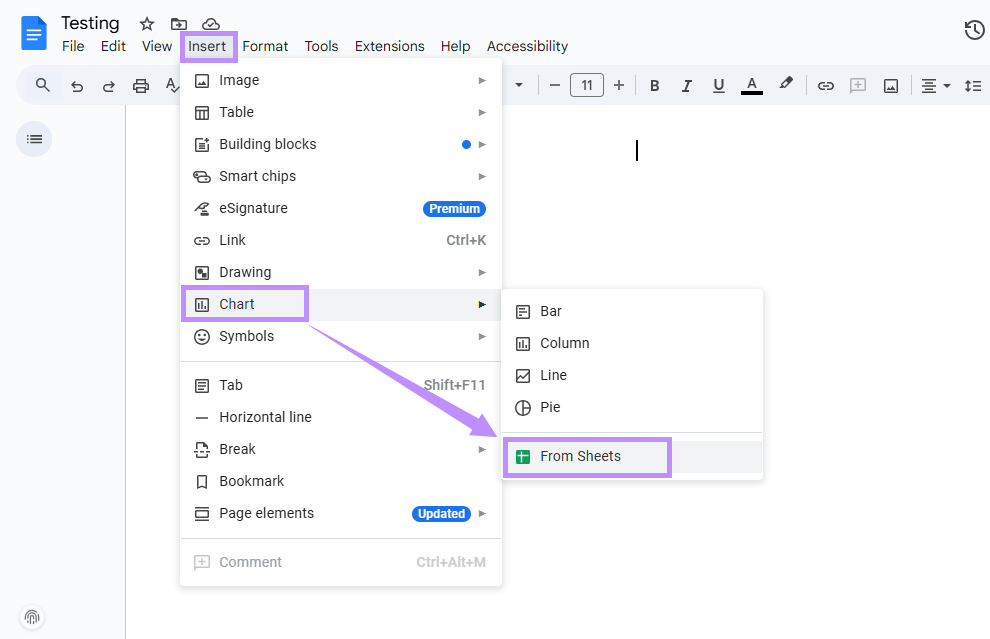Image resolution: width=990 pixels, height=639 pixels.
Task: Toggle underline formatting
Action: click(x=718, y=85)
